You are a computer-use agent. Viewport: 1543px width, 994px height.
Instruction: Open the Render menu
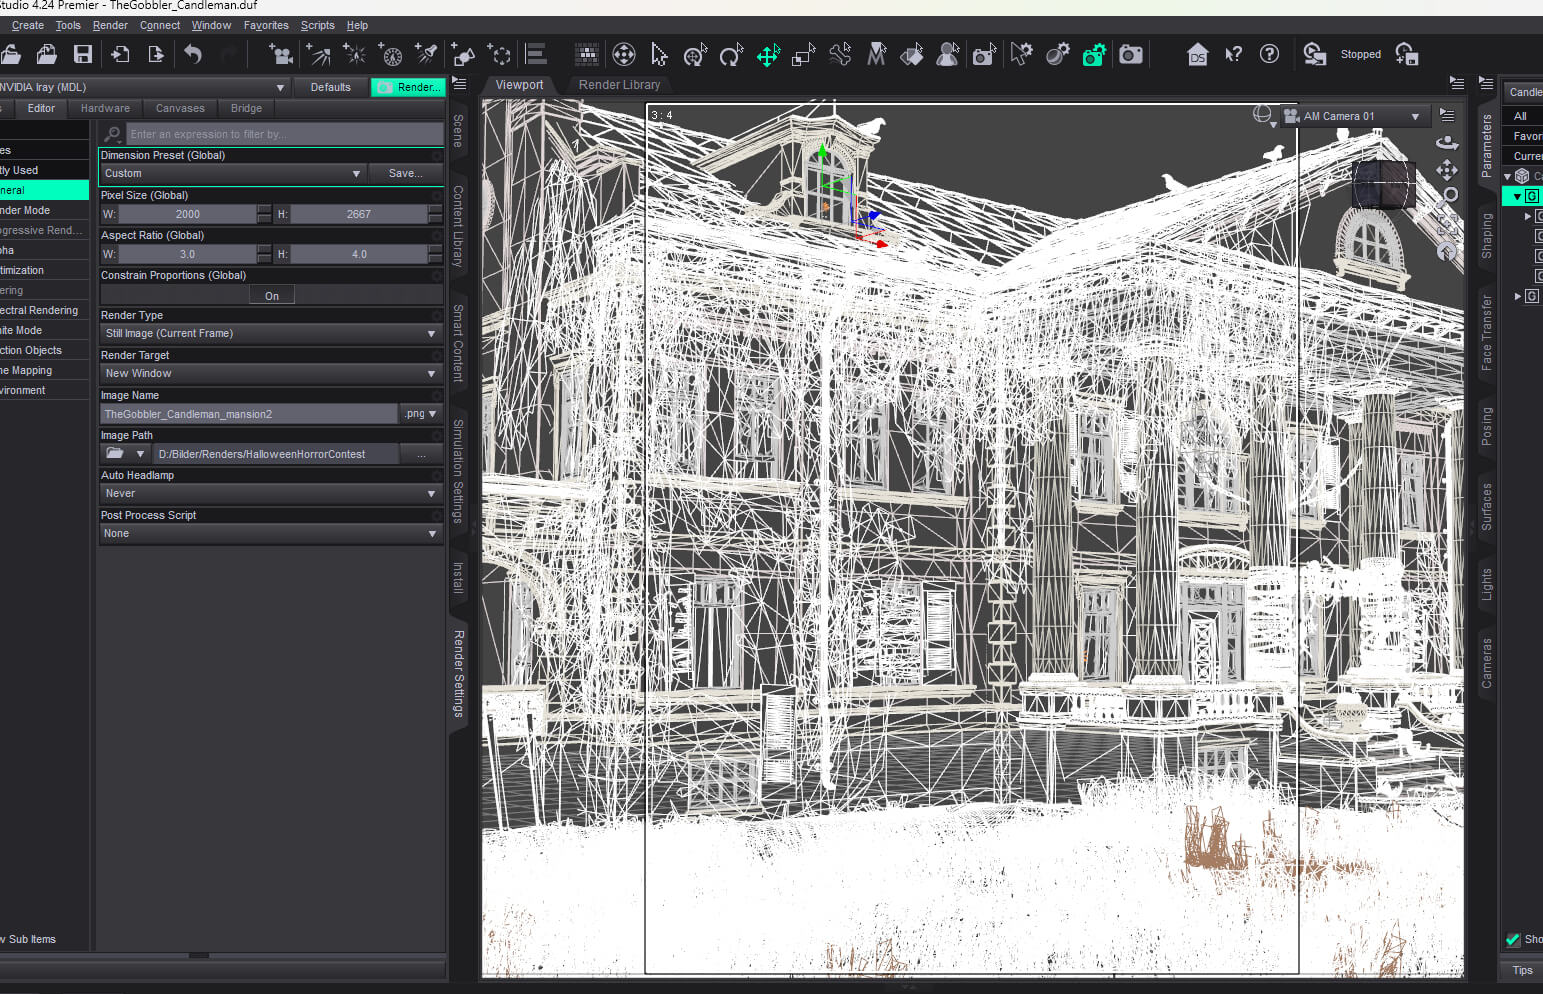coord(110,25)
